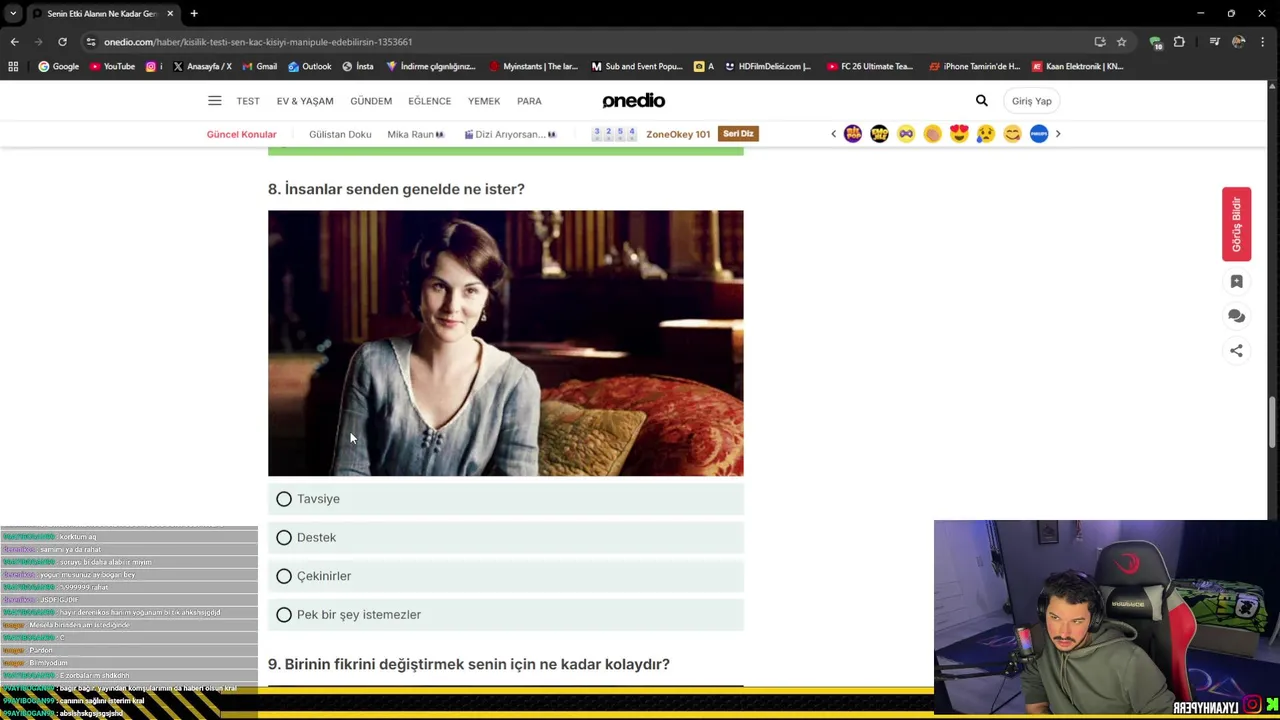Open the FC 26 Ultimate Team bookmark

[x=870, y=67]
